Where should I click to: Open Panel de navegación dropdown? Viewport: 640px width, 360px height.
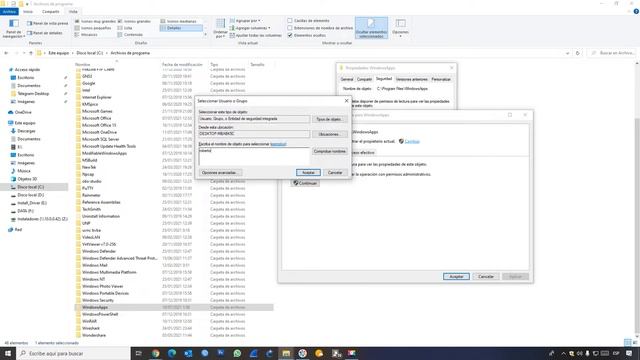pyautogui.click(x=14, y=29)
